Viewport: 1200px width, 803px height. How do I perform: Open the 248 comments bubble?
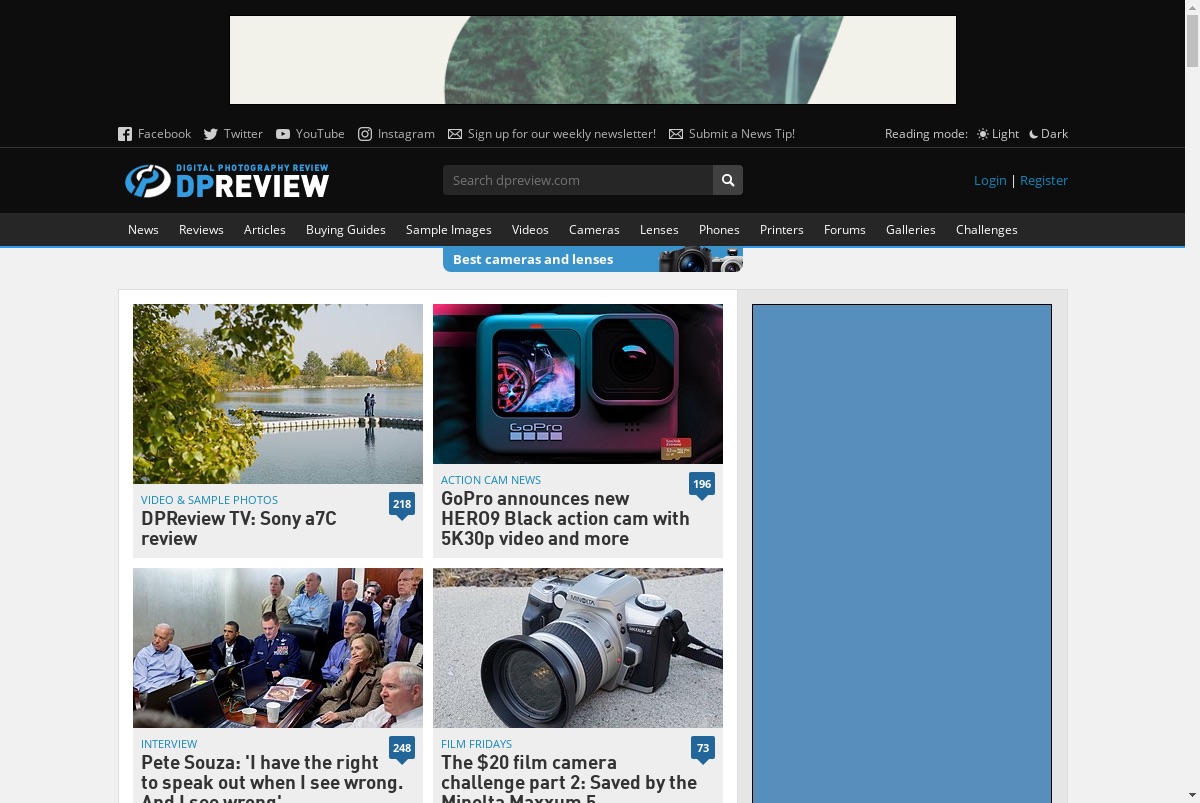[402, 749]
